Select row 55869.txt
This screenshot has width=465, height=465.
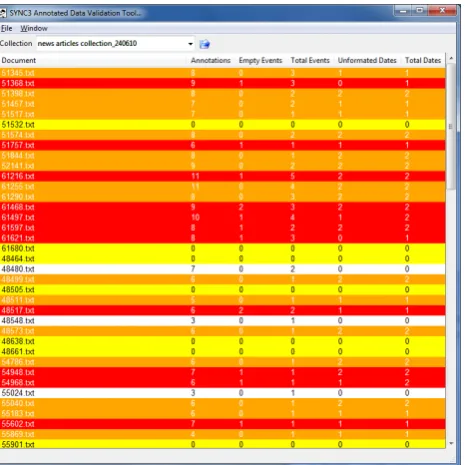point(223,435)
